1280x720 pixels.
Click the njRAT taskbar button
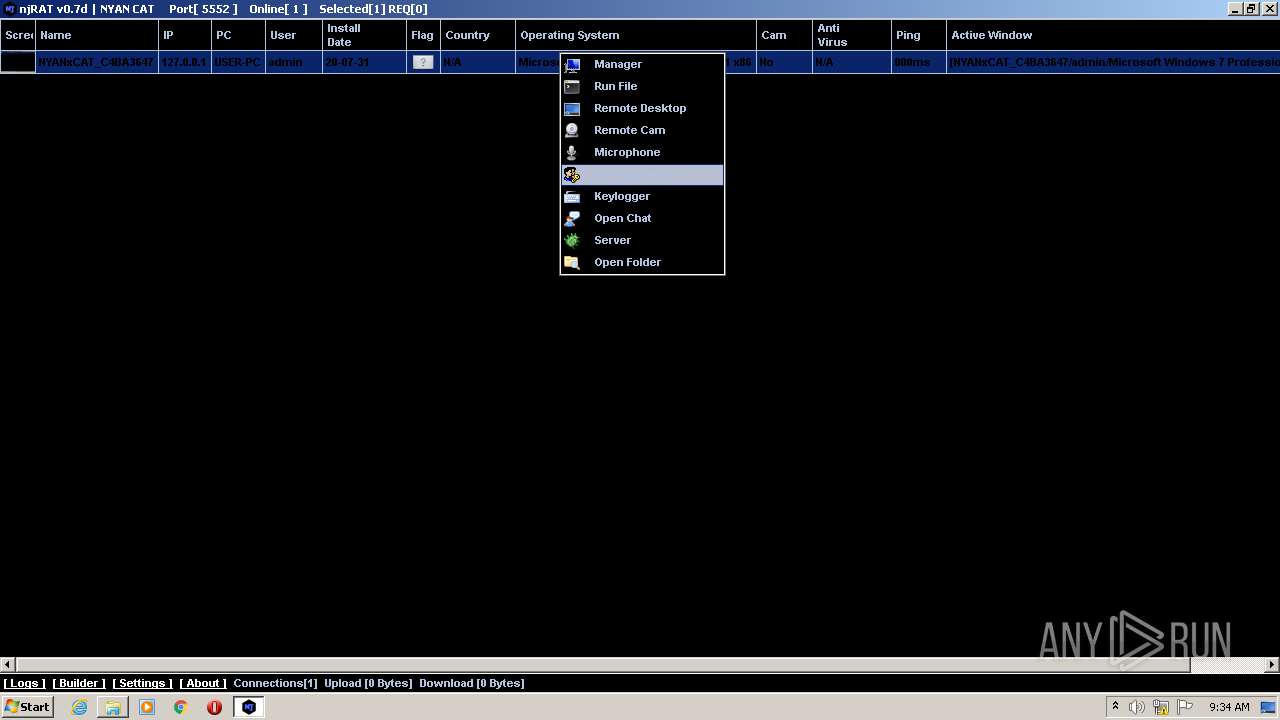[x=249, y=707]
